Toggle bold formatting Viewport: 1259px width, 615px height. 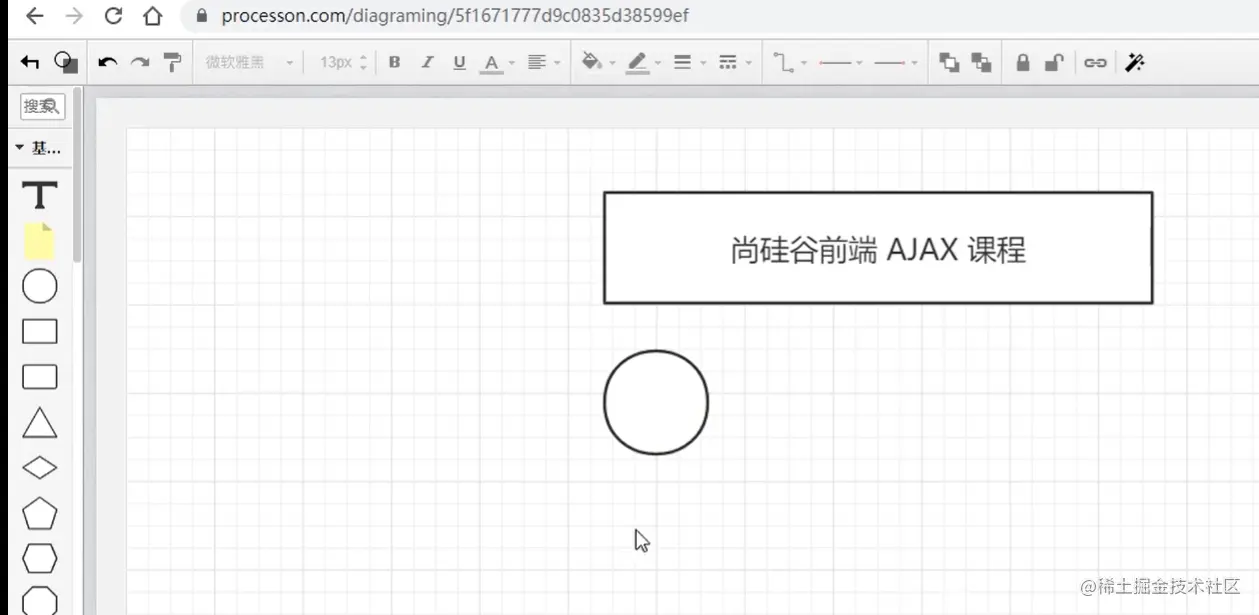click(394, 62)
